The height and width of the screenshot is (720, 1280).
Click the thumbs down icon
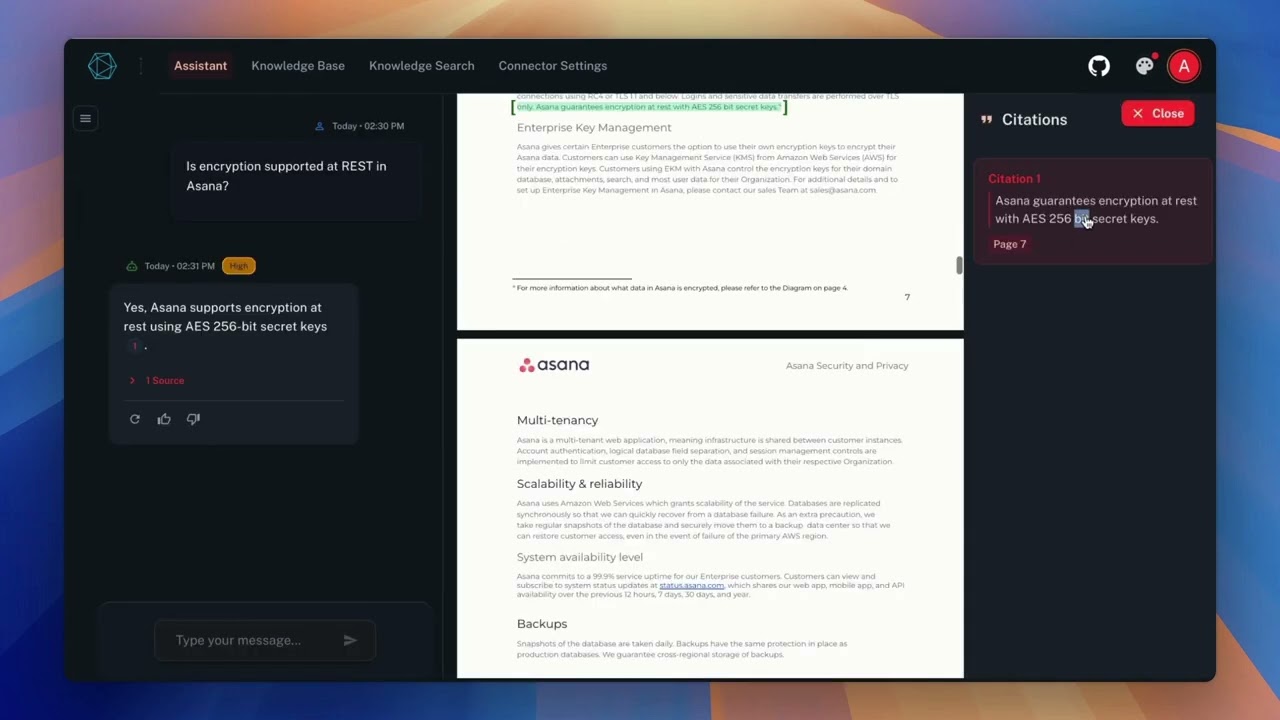click(x=193, y=419)
